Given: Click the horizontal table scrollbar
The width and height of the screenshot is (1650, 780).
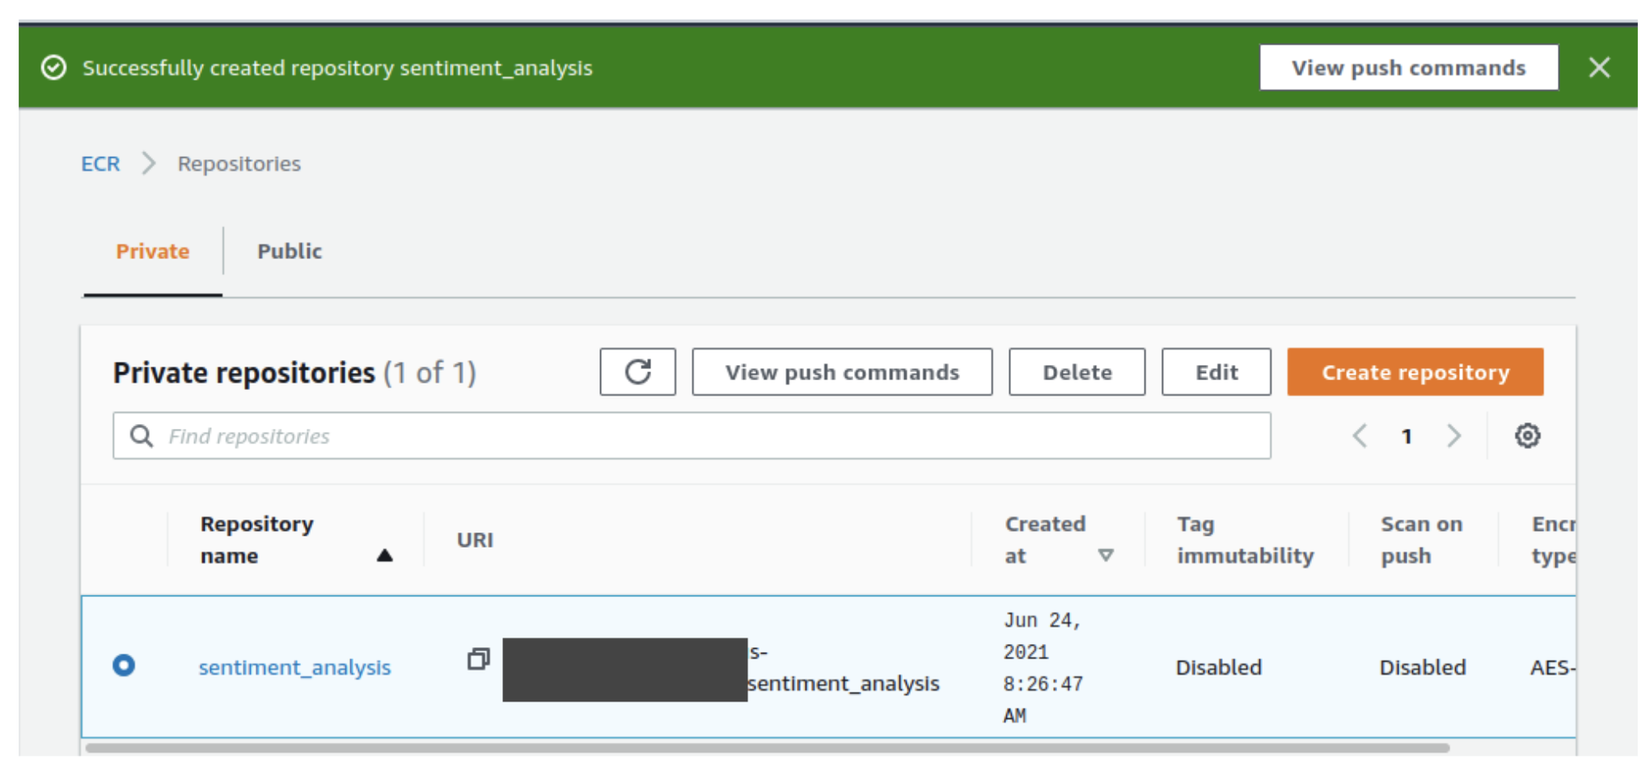Looking at the screenshot, I should [x=767, y=748].
